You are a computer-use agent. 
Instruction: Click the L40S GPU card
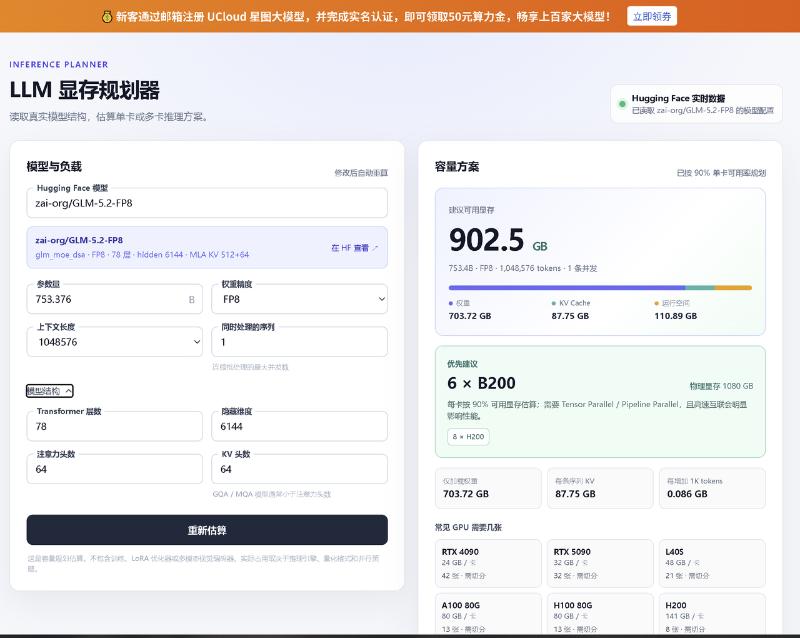tap(712, 563)
